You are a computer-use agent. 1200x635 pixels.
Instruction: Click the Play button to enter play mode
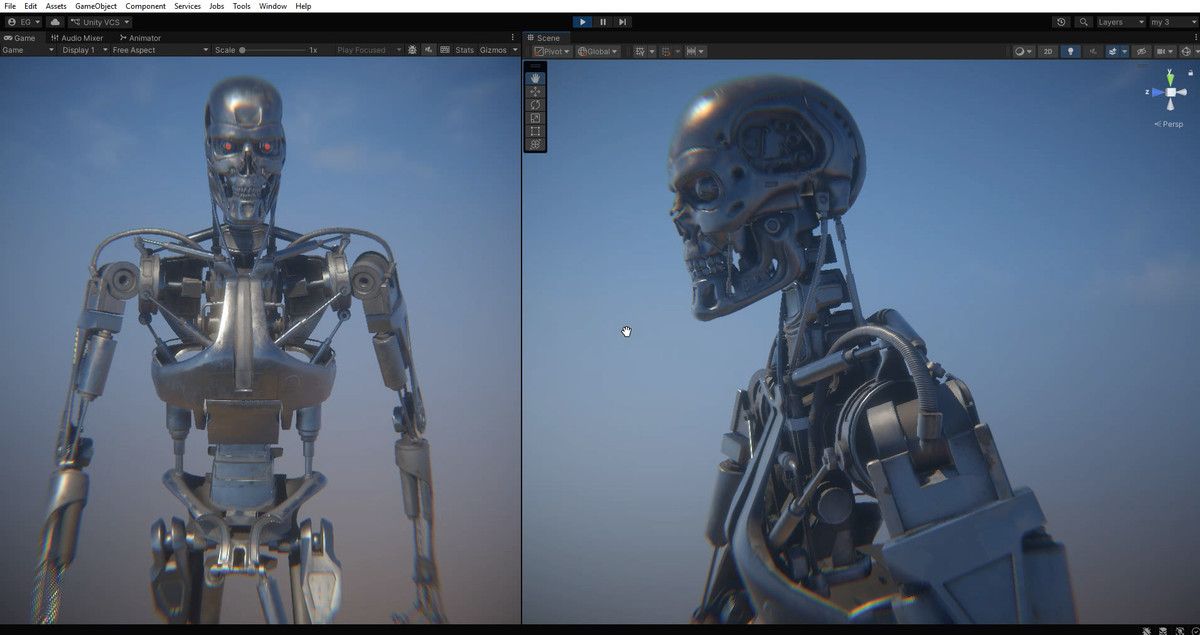point(583,22)
